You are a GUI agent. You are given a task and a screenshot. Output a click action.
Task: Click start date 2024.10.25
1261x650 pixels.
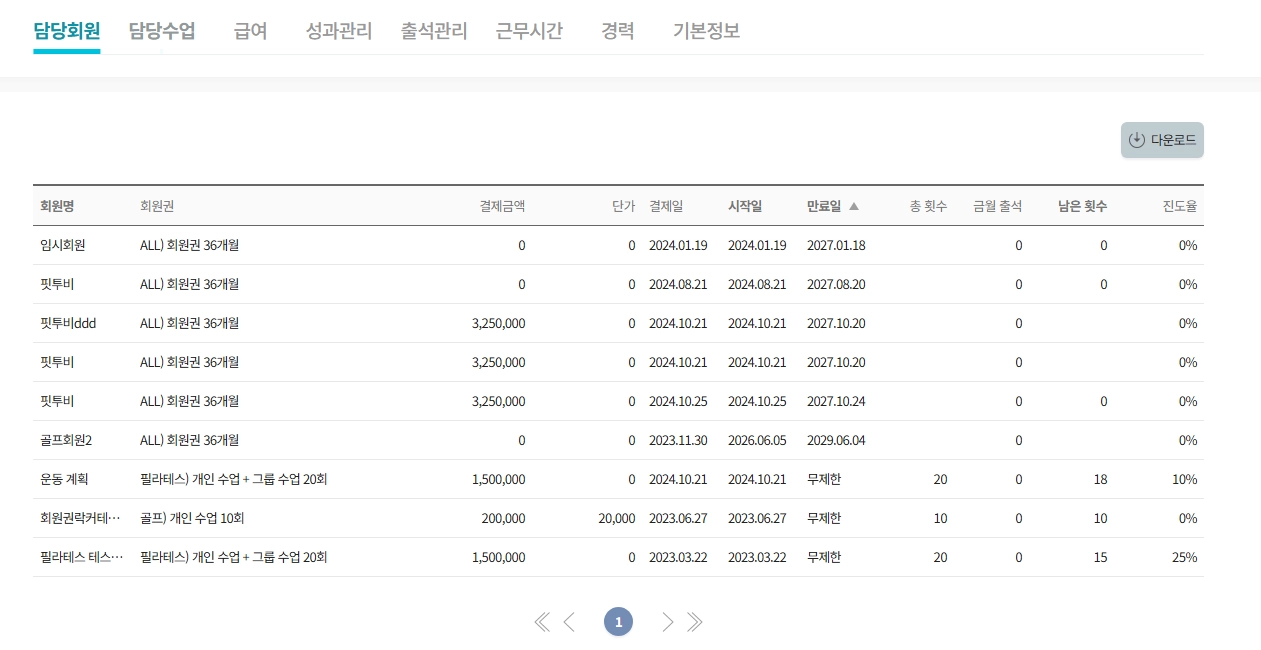click(x=757, y=401)
